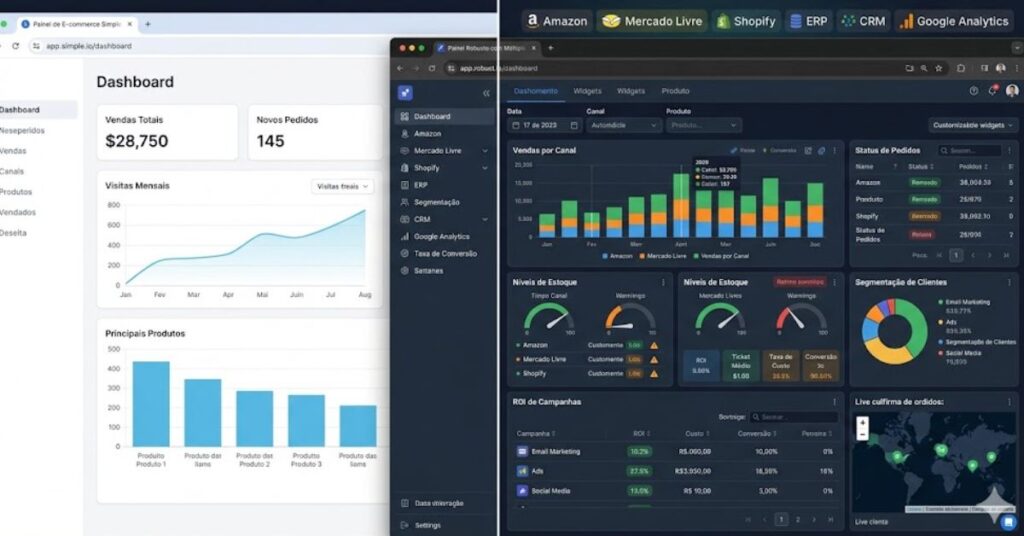Click the Ticket Médio metric tile
Screen dimensions: 1024x536
coord(741,366)
